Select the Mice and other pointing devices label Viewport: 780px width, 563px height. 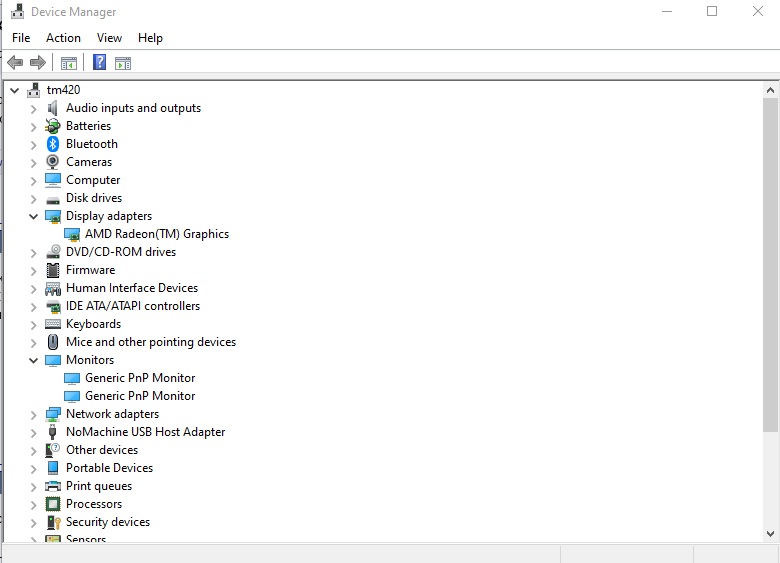[x=151, y=342]
